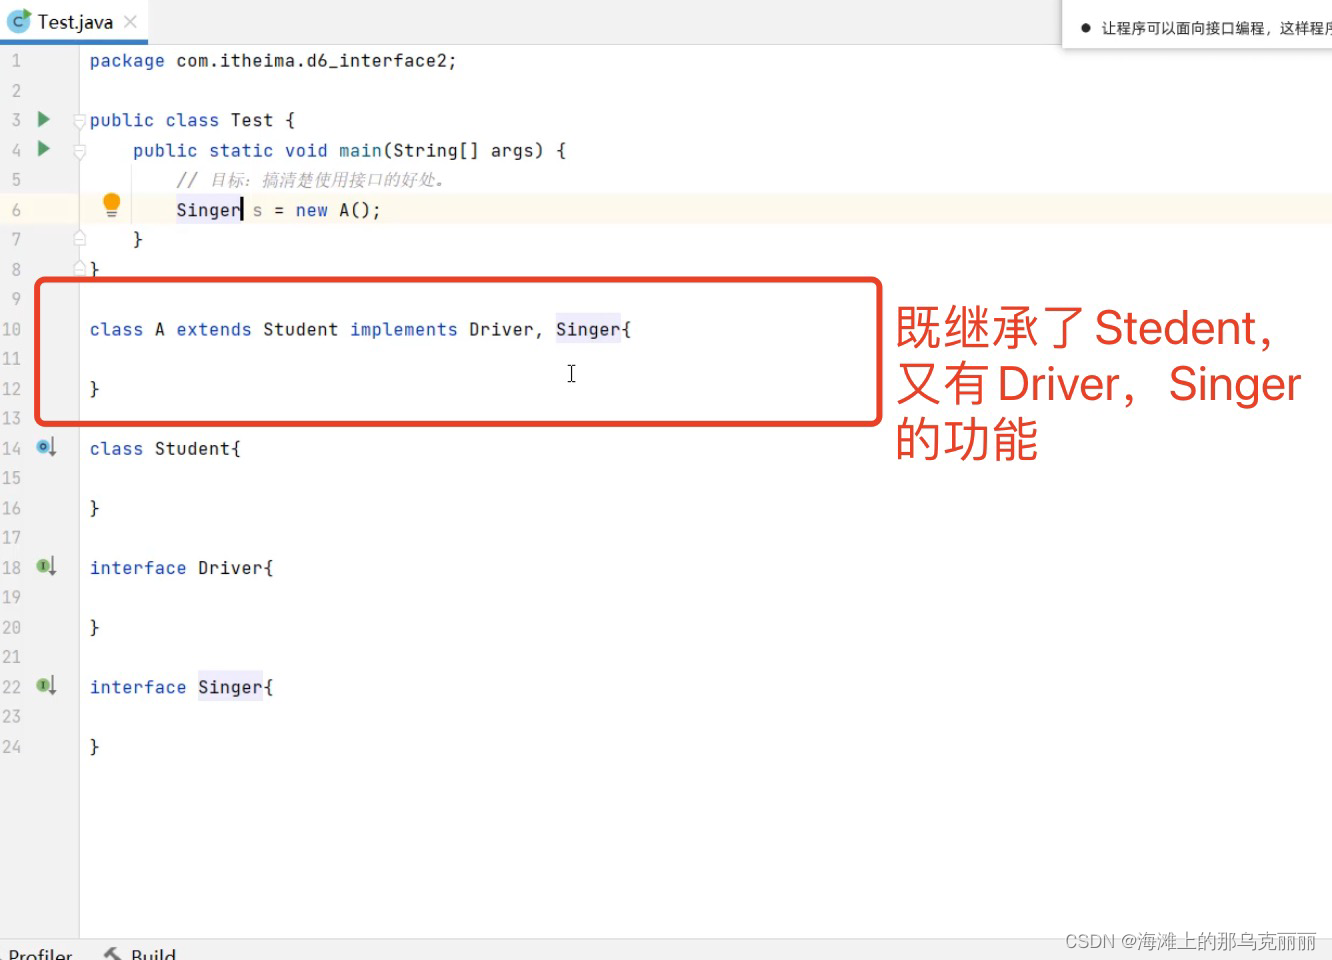The image size is (1332, 960).
Task: Run the Test class via gutter arrow
Action: pyautogui.click(x=42, y=119)
